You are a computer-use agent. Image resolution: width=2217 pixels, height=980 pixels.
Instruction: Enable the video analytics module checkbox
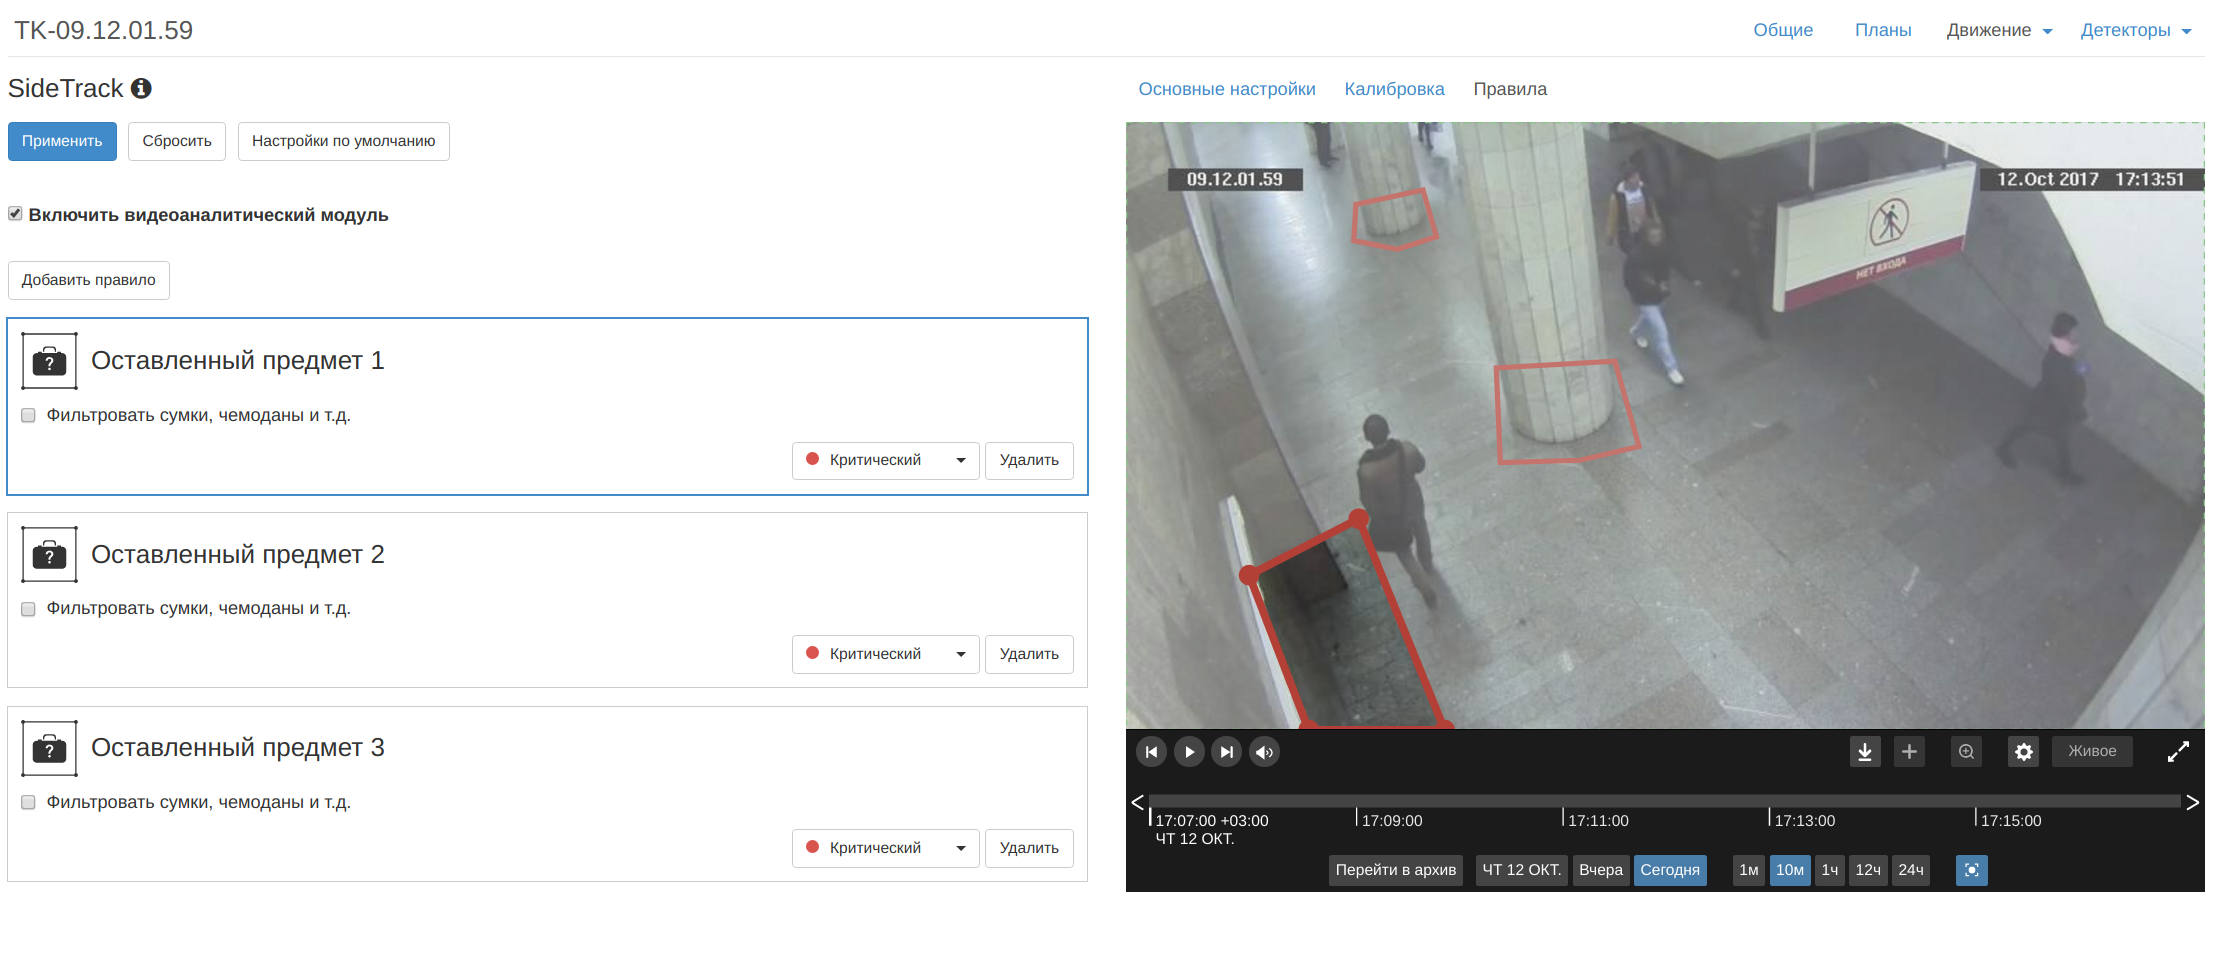15,214
